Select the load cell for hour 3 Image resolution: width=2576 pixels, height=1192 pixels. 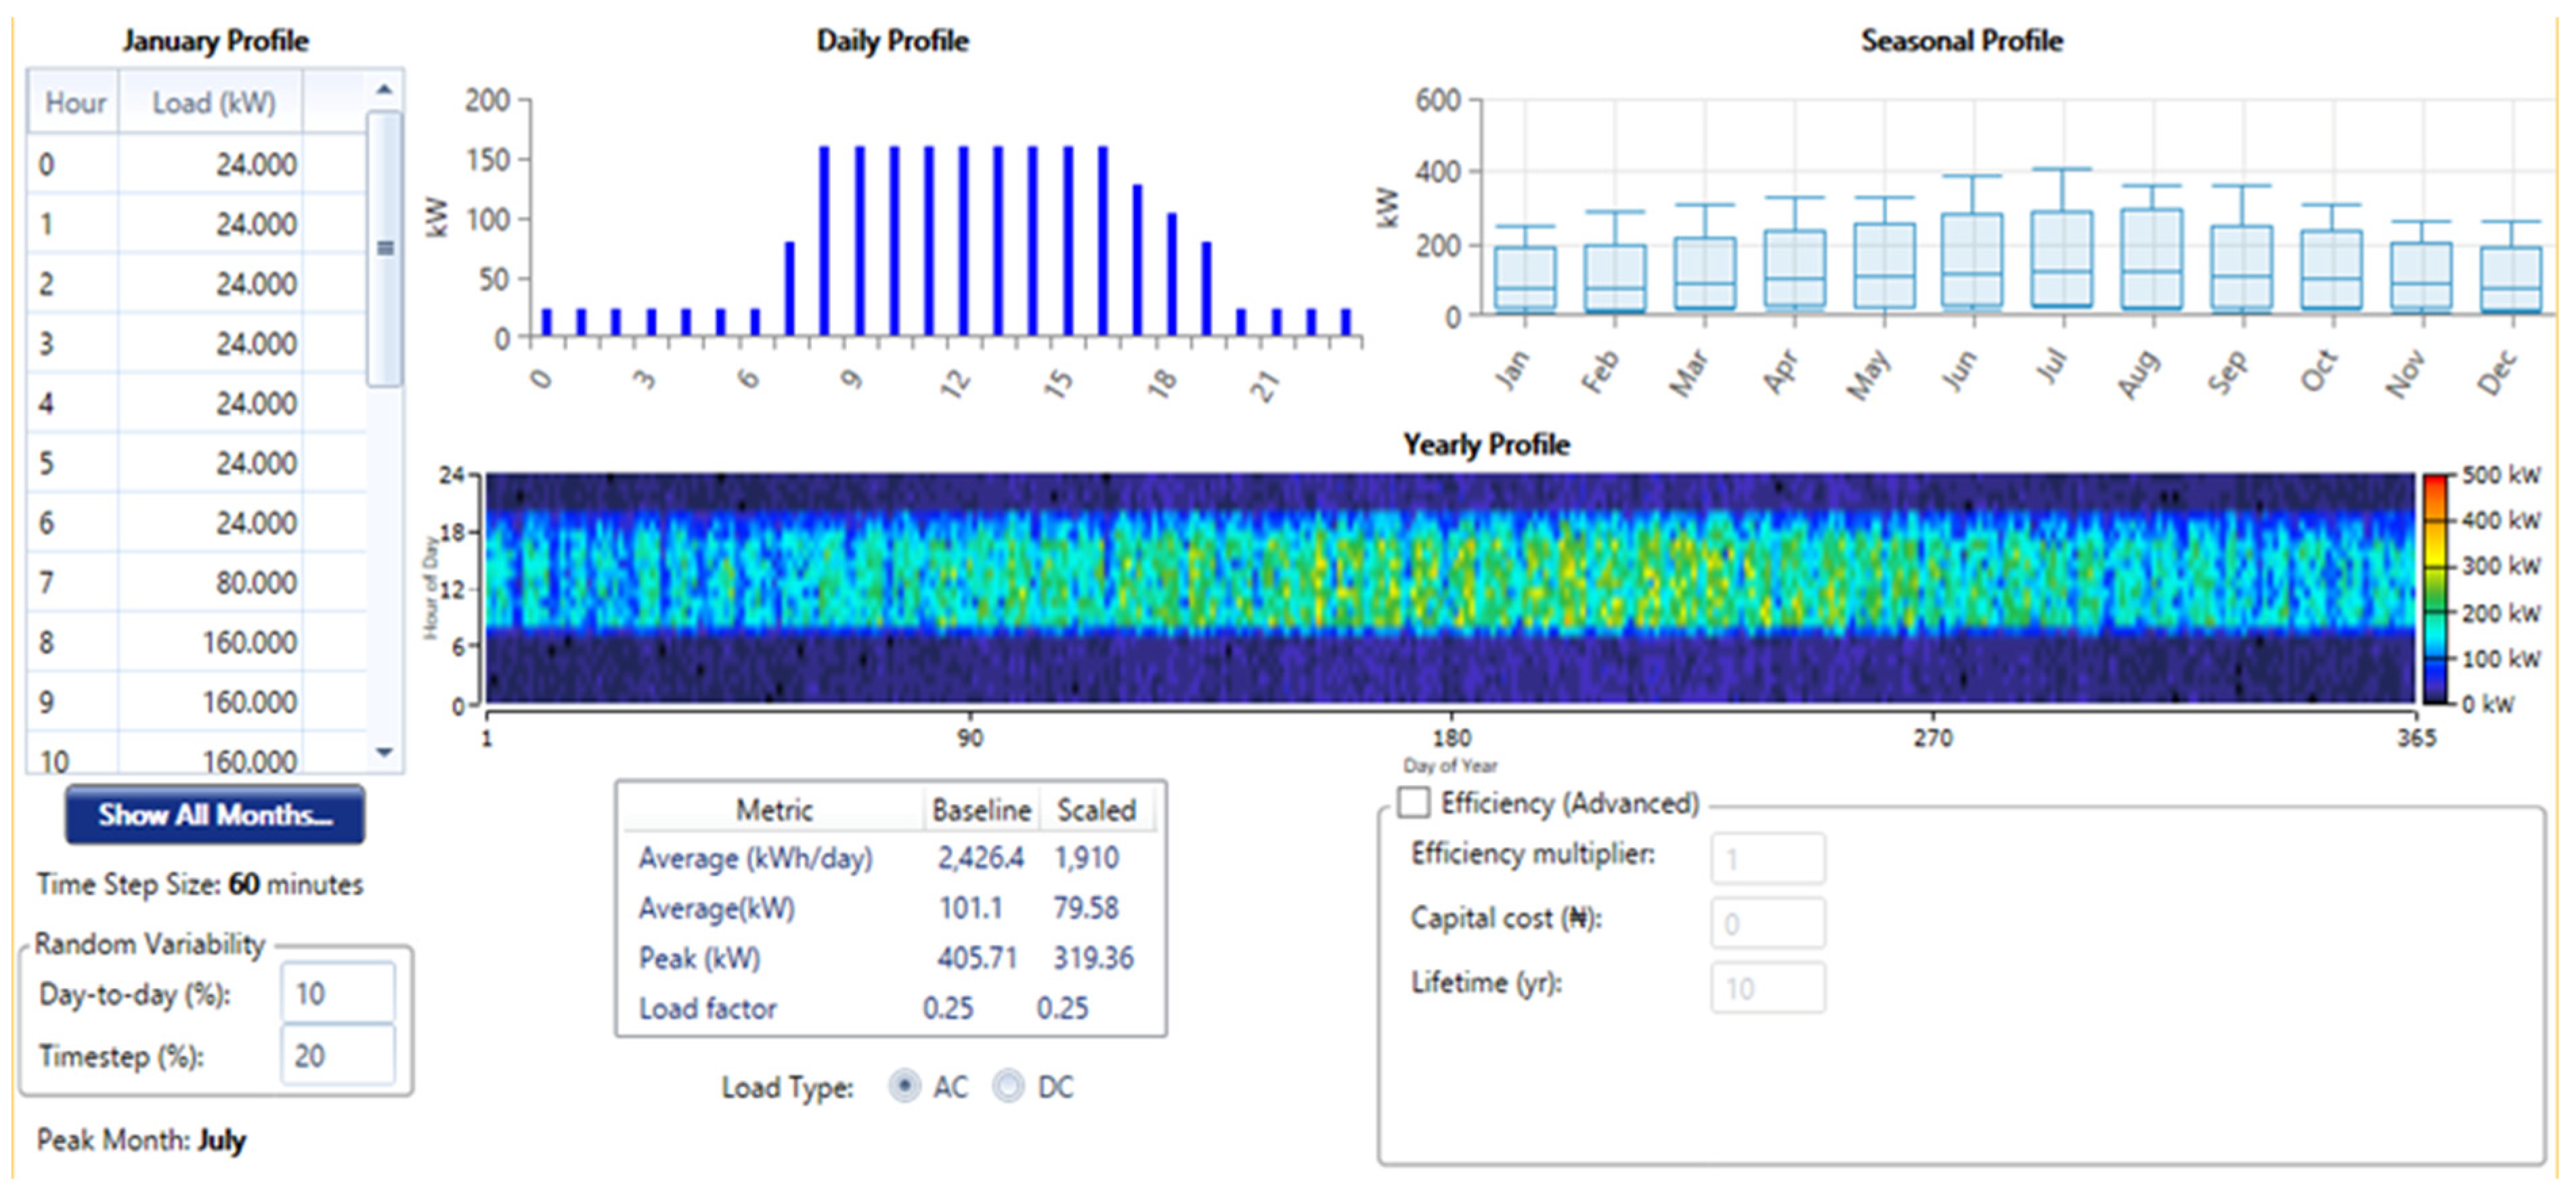211,344
